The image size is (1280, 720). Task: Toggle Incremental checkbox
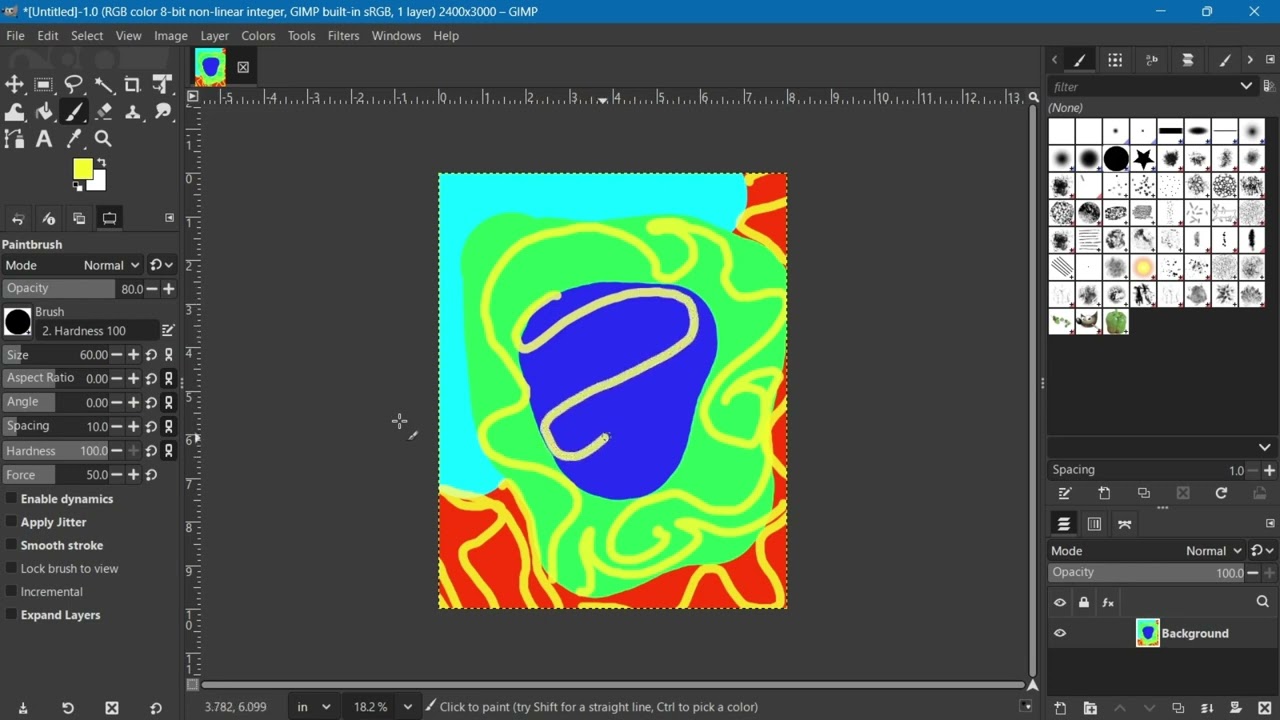pos(11,591)
